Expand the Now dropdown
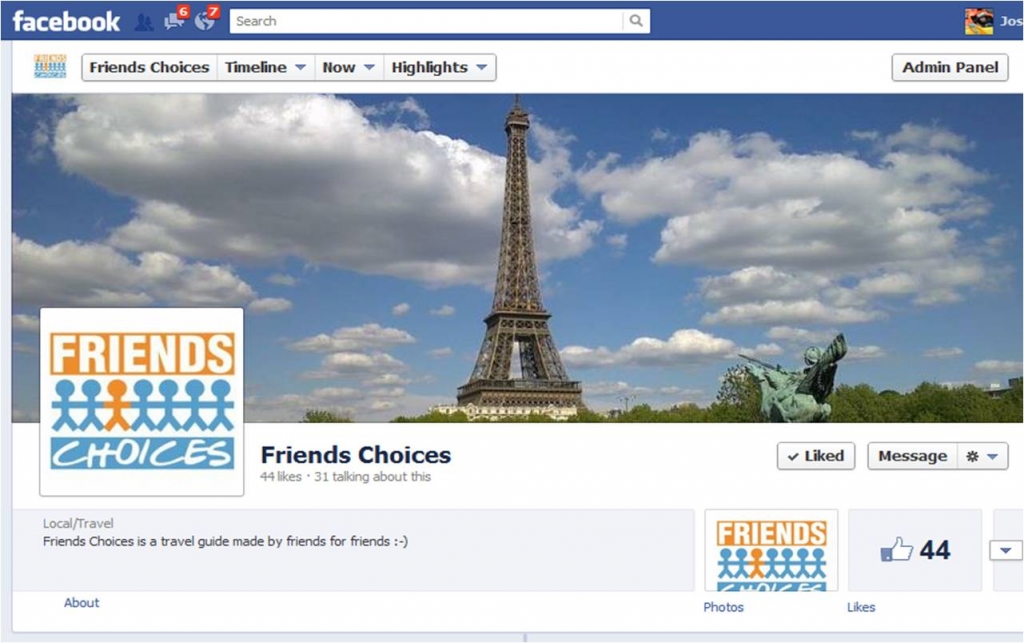1024x643 pixels. (x=348, y=67)
